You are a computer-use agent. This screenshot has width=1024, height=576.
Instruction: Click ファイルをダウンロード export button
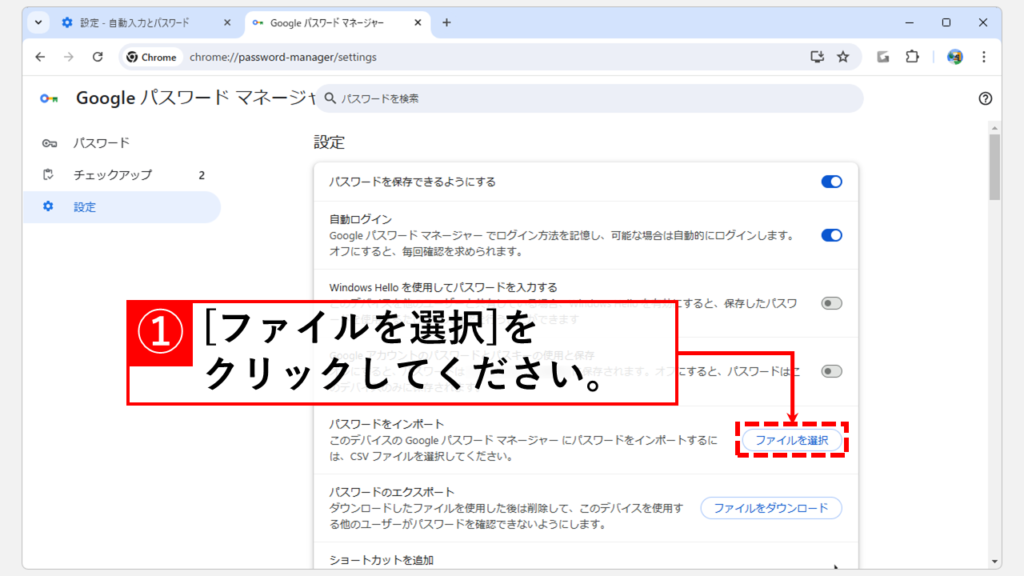point(771,508)
